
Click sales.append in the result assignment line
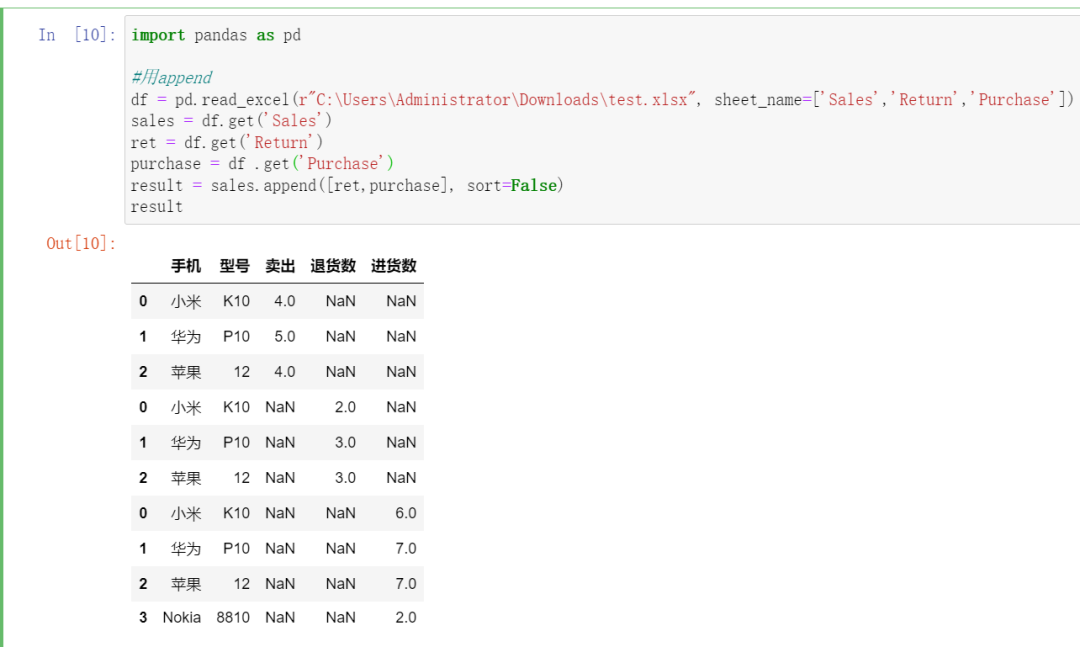click(264, 185)
